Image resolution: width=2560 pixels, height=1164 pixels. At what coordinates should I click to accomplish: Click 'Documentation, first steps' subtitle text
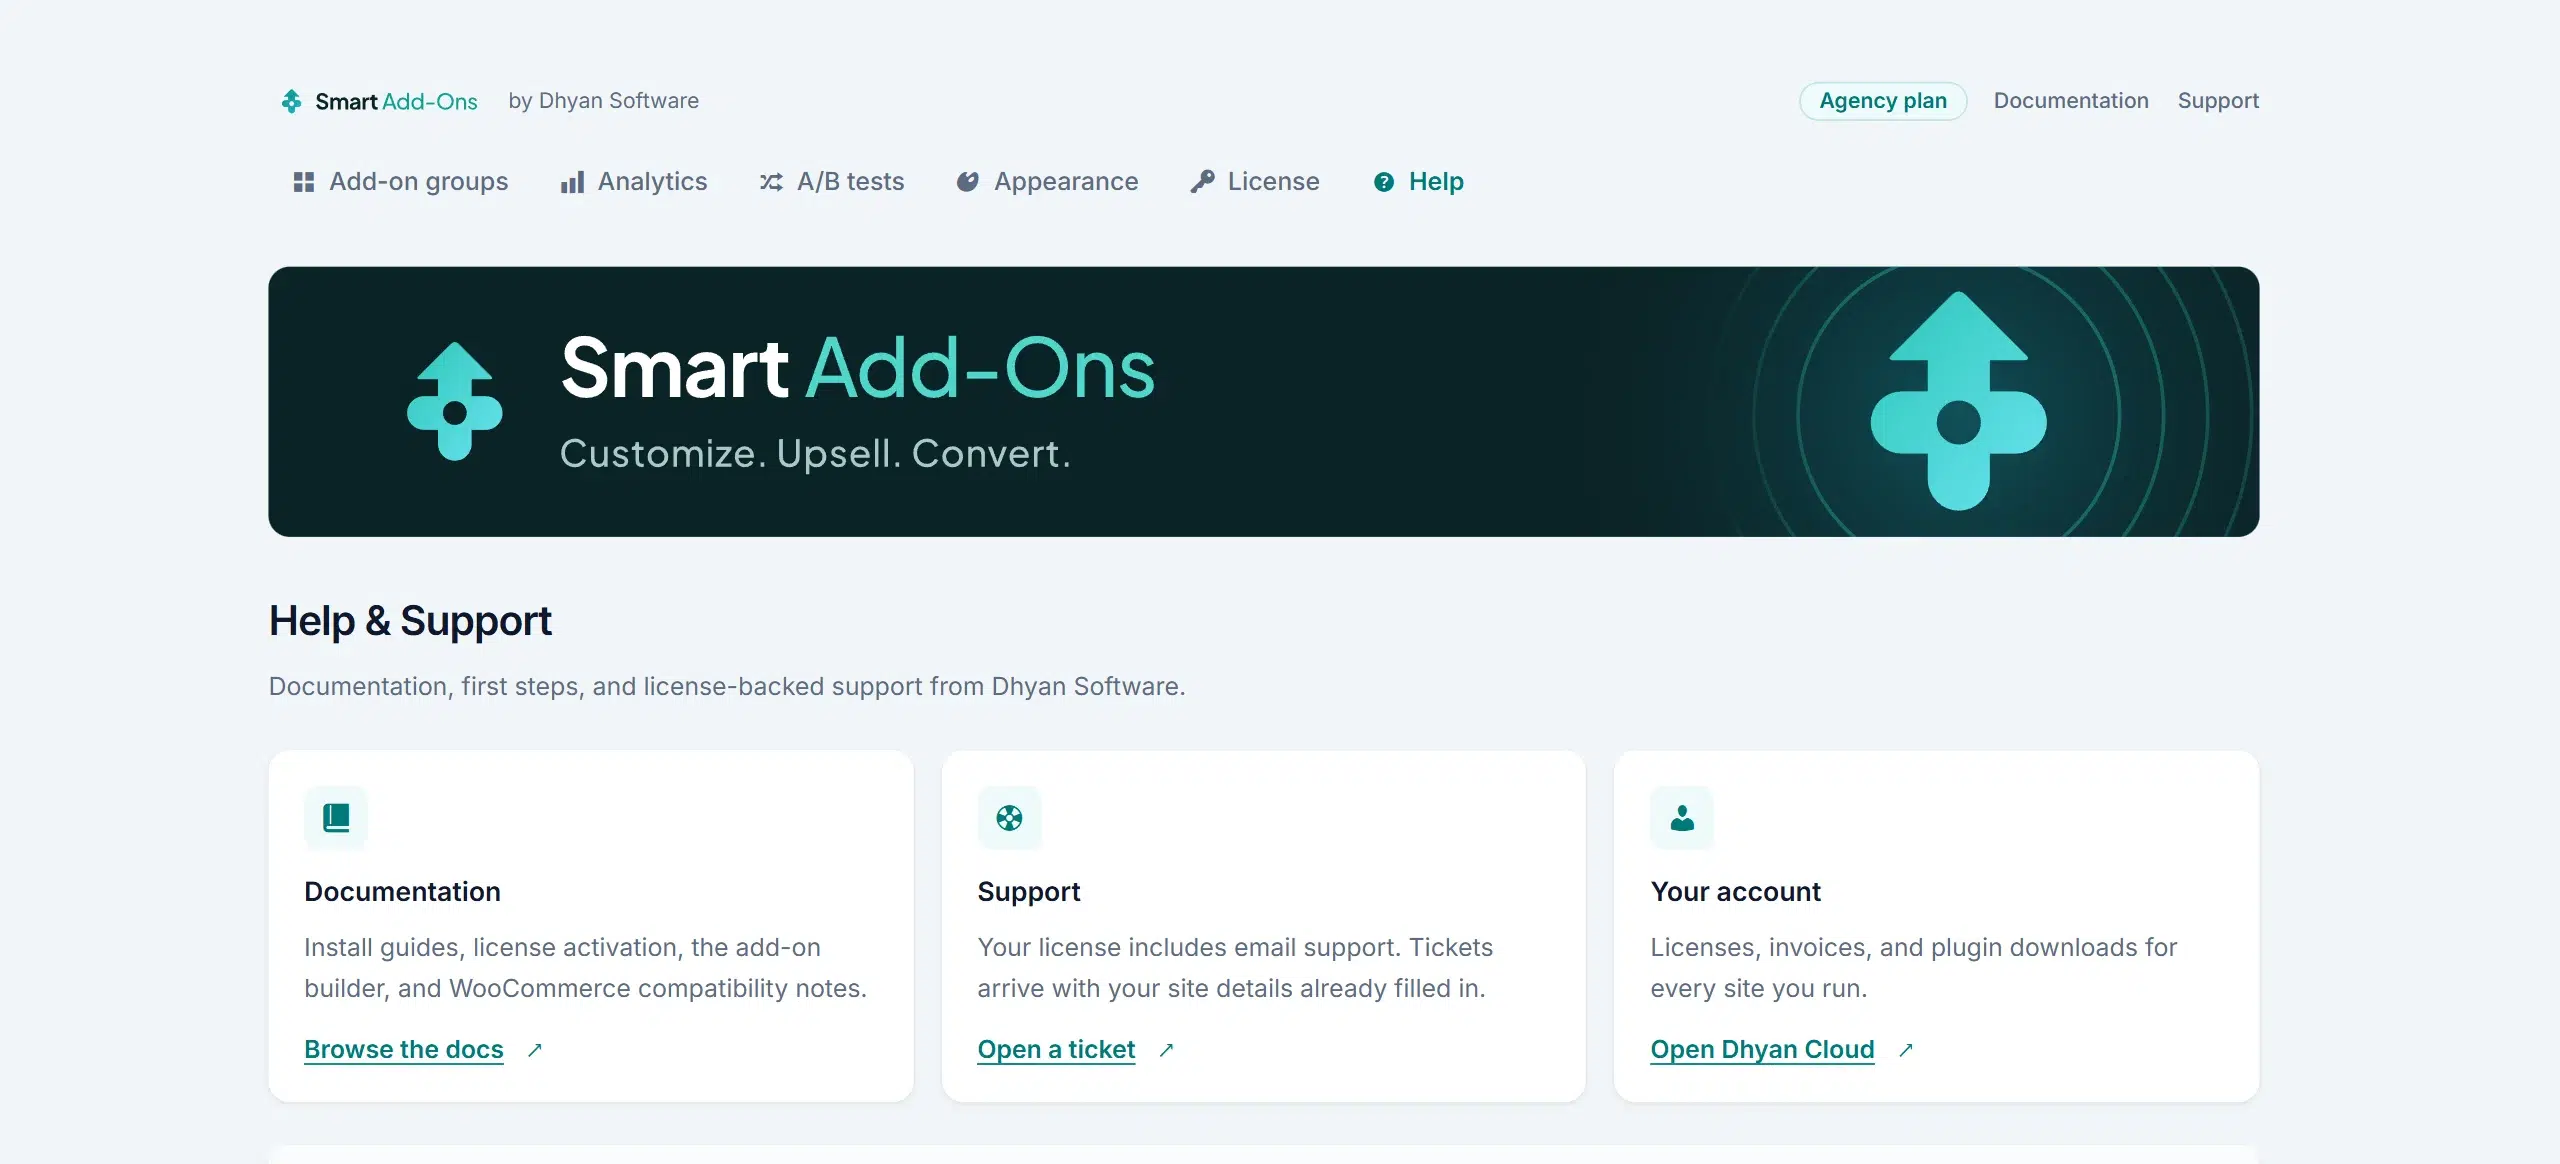(x=727, y=687)
